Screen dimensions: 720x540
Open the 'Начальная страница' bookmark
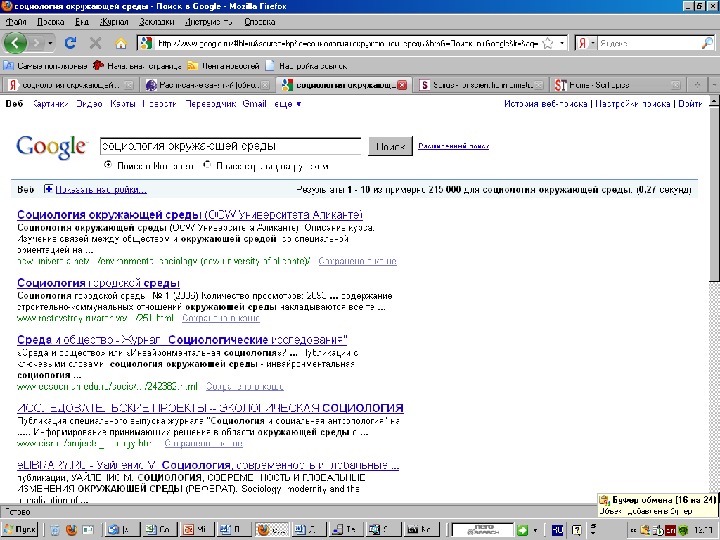tap(137, 66)
